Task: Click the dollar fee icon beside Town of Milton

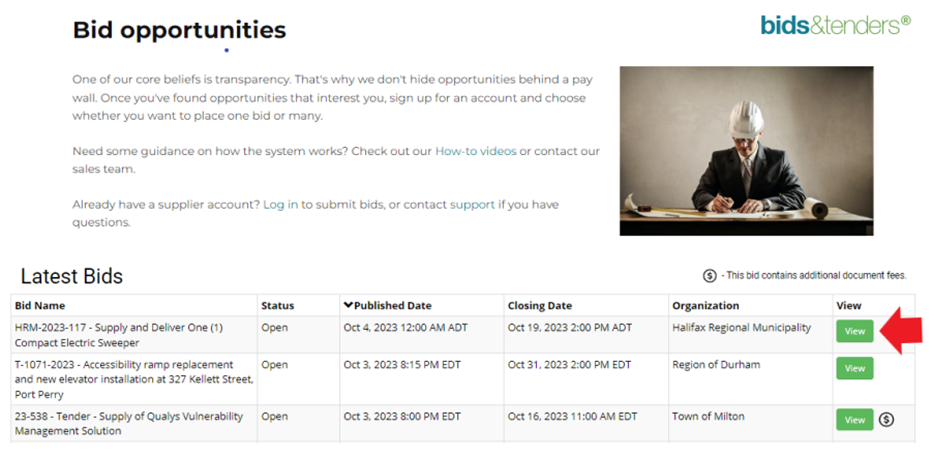Action: tap(886, 420)
